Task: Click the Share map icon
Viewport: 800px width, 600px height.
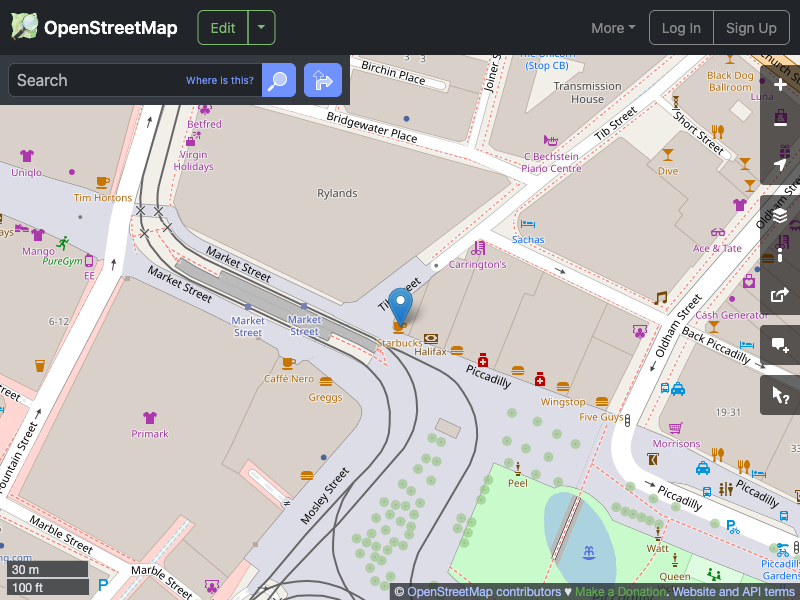Action: point(780,296)
